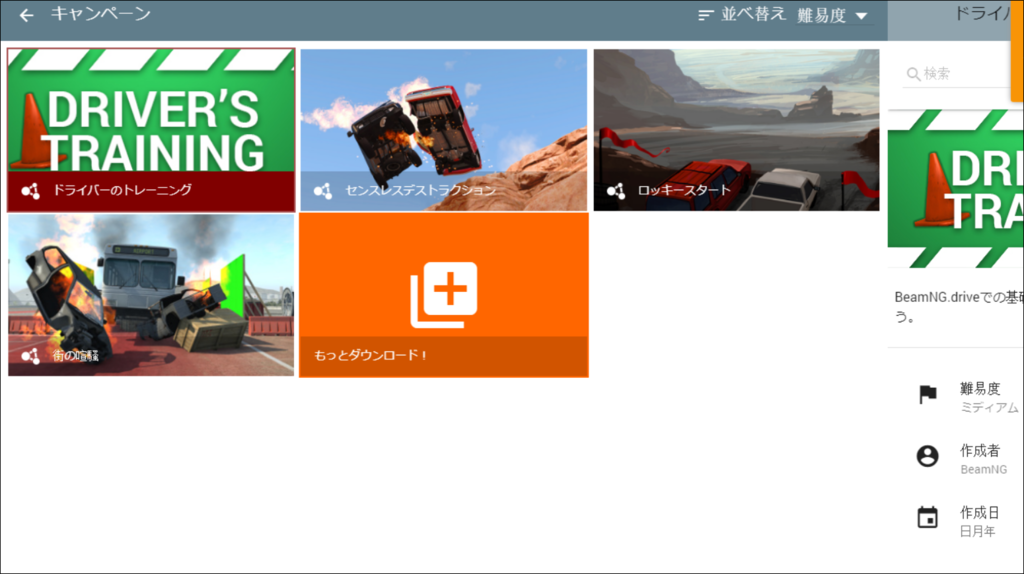This screenshot has width=1024, height=574.
Task: Select the ドライバーのトレーニング label
Action: pos(122,190)
